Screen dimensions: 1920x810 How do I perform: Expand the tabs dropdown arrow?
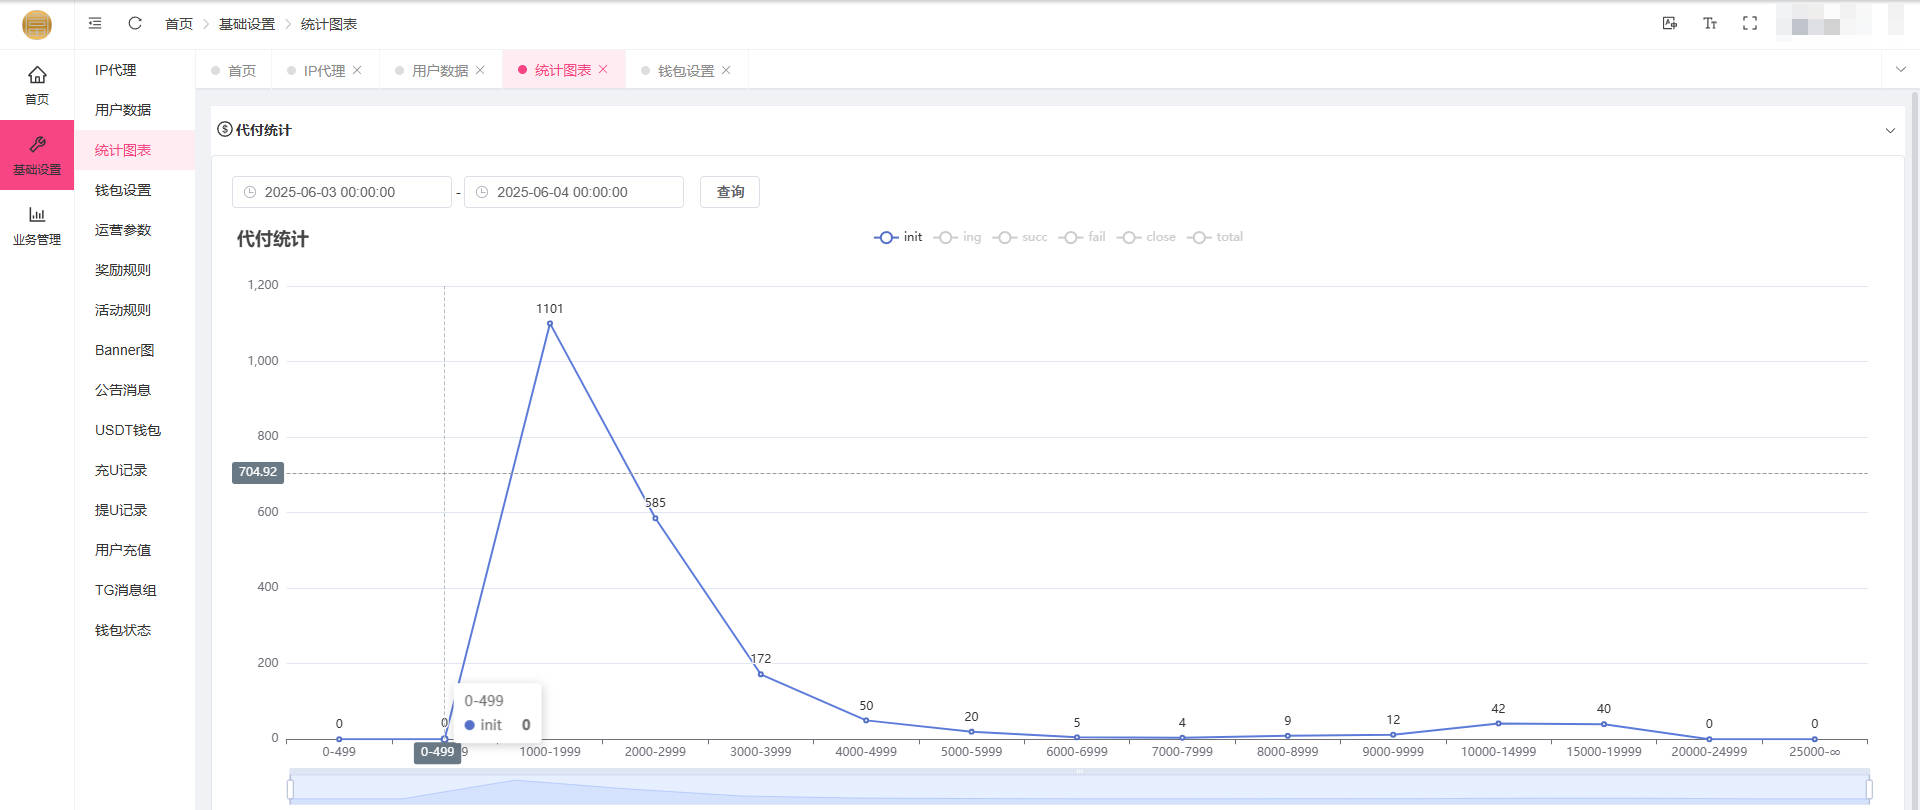1901,69
